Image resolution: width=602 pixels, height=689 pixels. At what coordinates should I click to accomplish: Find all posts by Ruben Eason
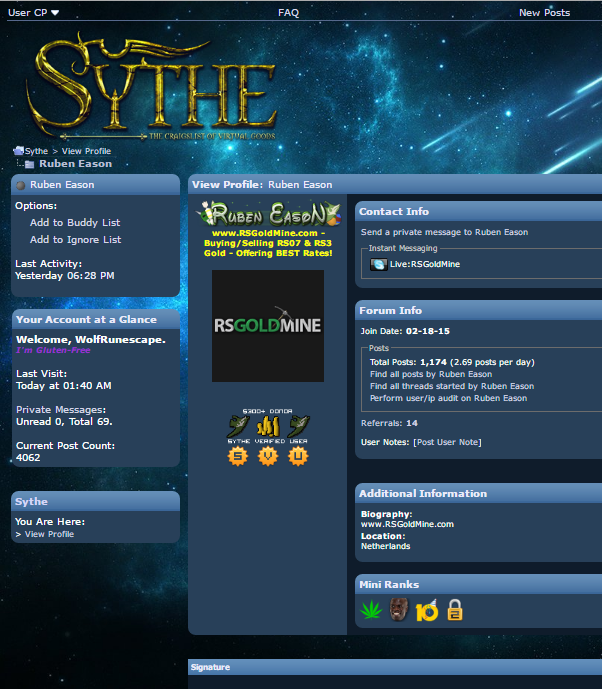tap(431, 374)
